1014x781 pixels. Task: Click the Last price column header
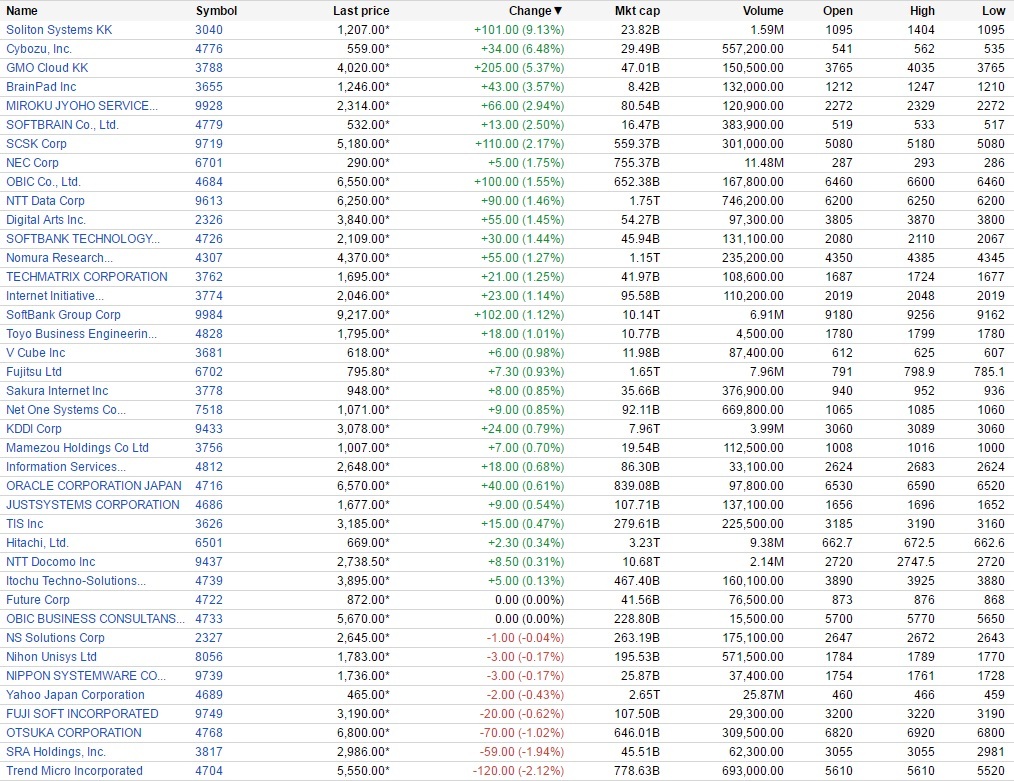[x=361, y=11]
